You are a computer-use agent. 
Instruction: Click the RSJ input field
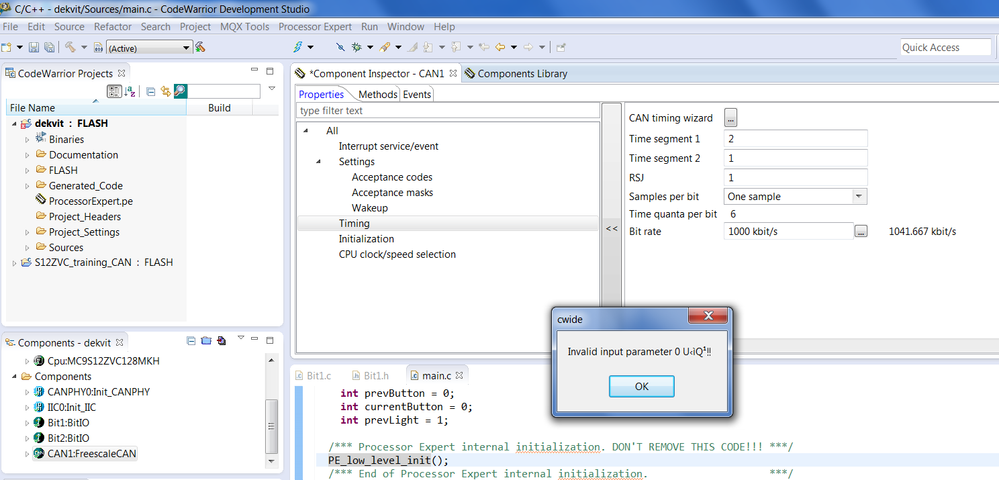pyautogui.click(x=796, y=178)
